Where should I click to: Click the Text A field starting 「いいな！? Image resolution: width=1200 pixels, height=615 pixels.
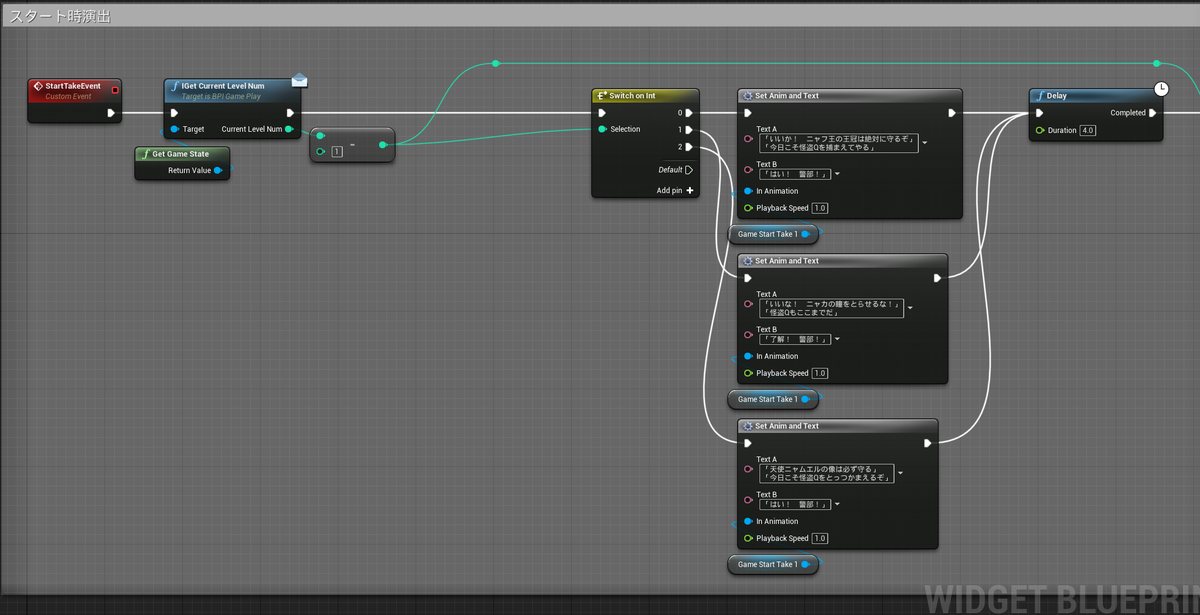tap(830, 308)
